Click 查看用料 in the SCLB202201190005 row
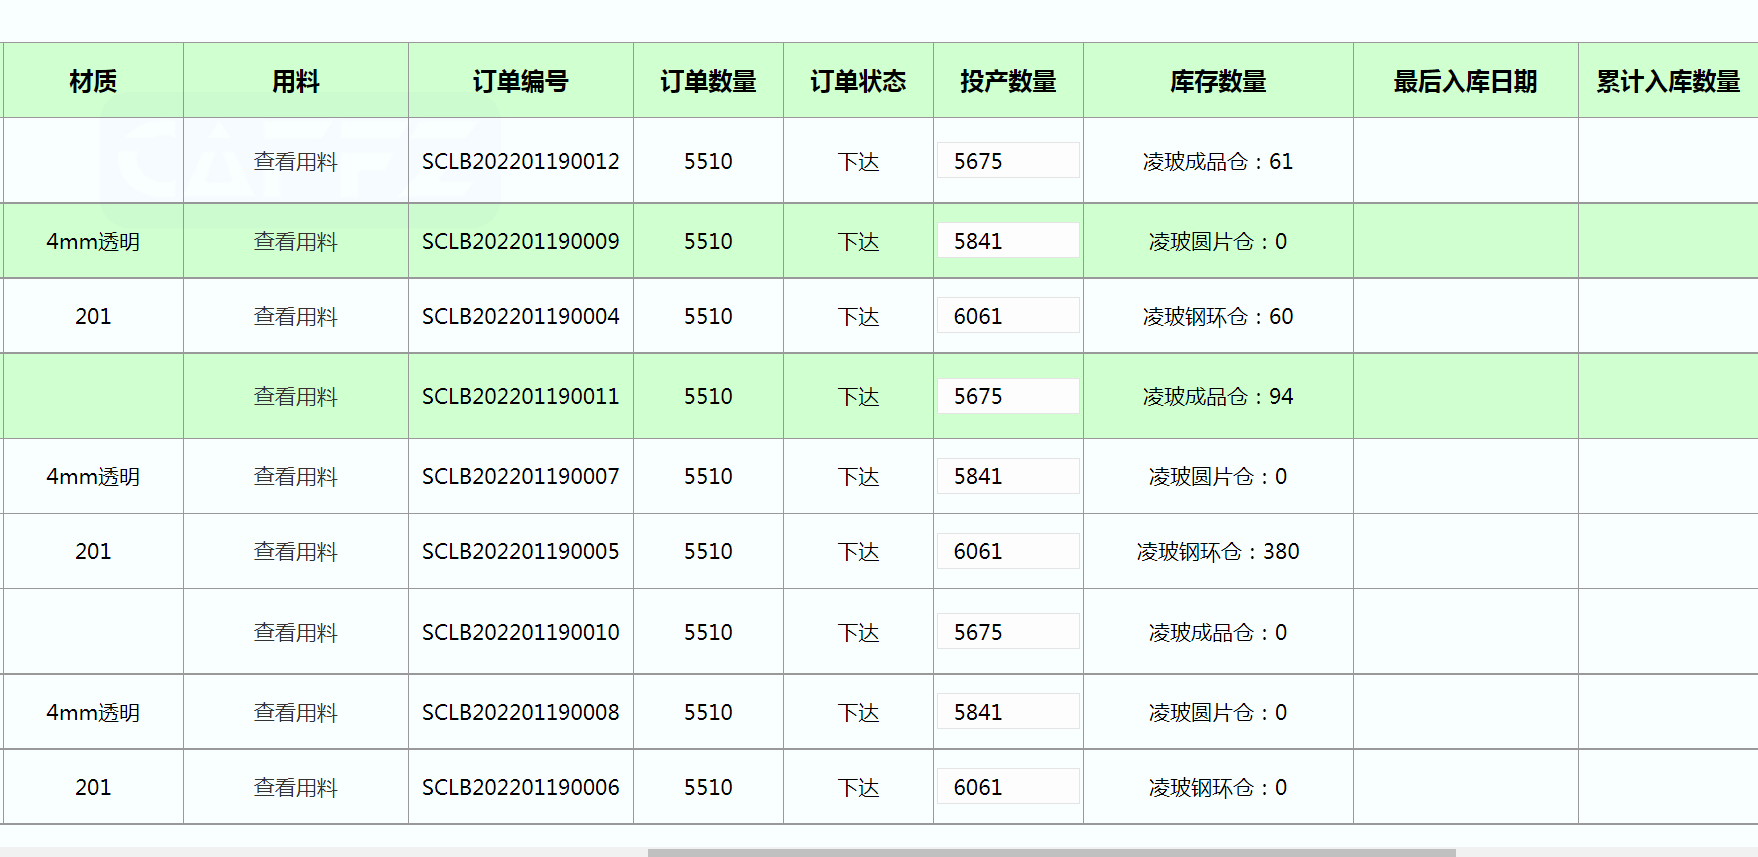1758x857 pixels. 295,551
